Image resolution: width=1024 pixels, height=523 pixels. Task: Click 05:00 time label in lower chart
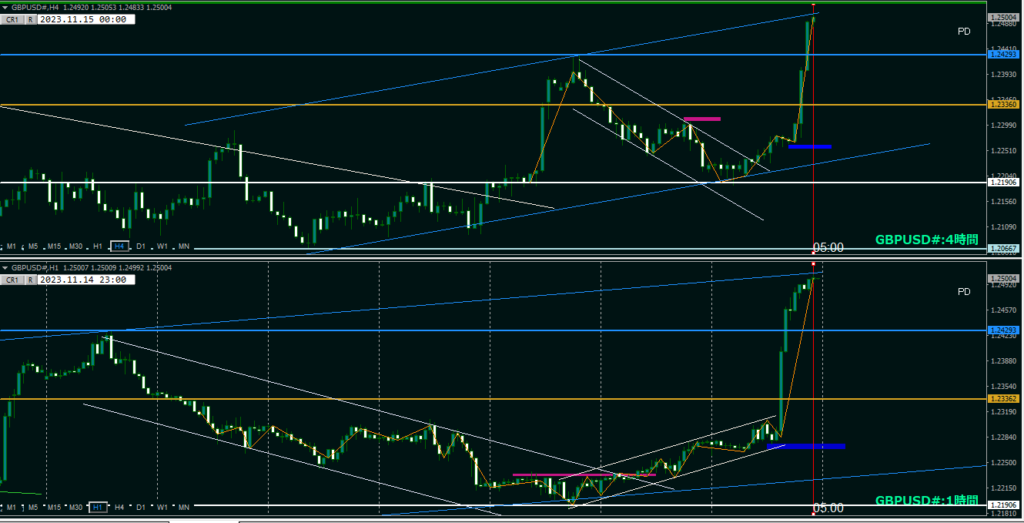pyautogui.click(x=827, y=508)
